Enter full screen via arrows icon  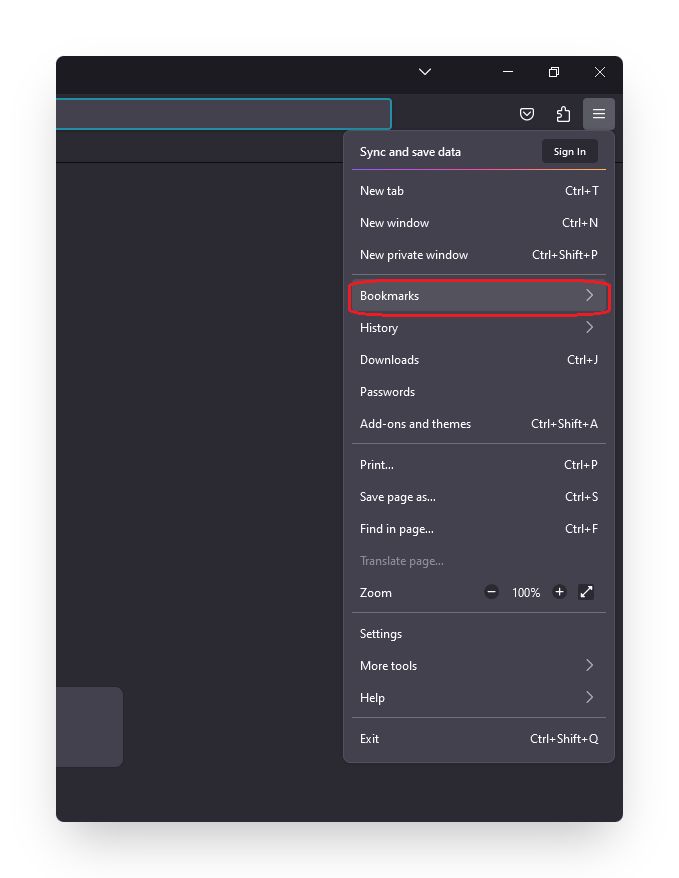[x=587, y=592]
